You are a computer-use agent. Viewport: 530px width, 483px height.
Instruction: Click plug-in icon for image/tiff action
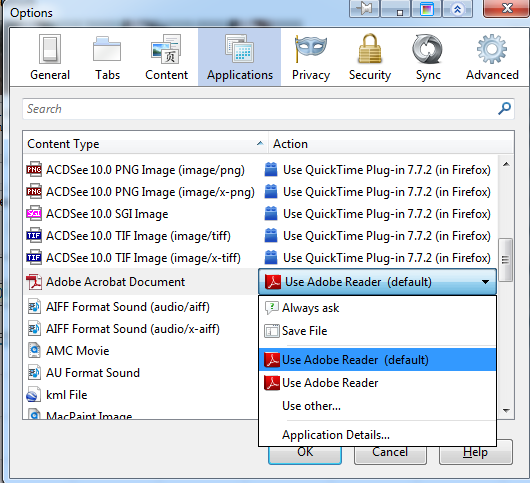(271, 235)
